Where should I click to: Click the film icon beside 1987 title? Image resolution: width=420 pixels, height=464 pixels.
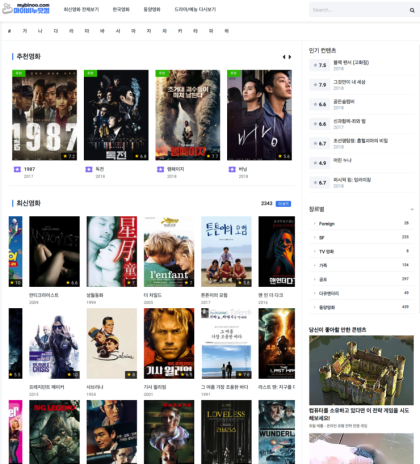point(17,169)
